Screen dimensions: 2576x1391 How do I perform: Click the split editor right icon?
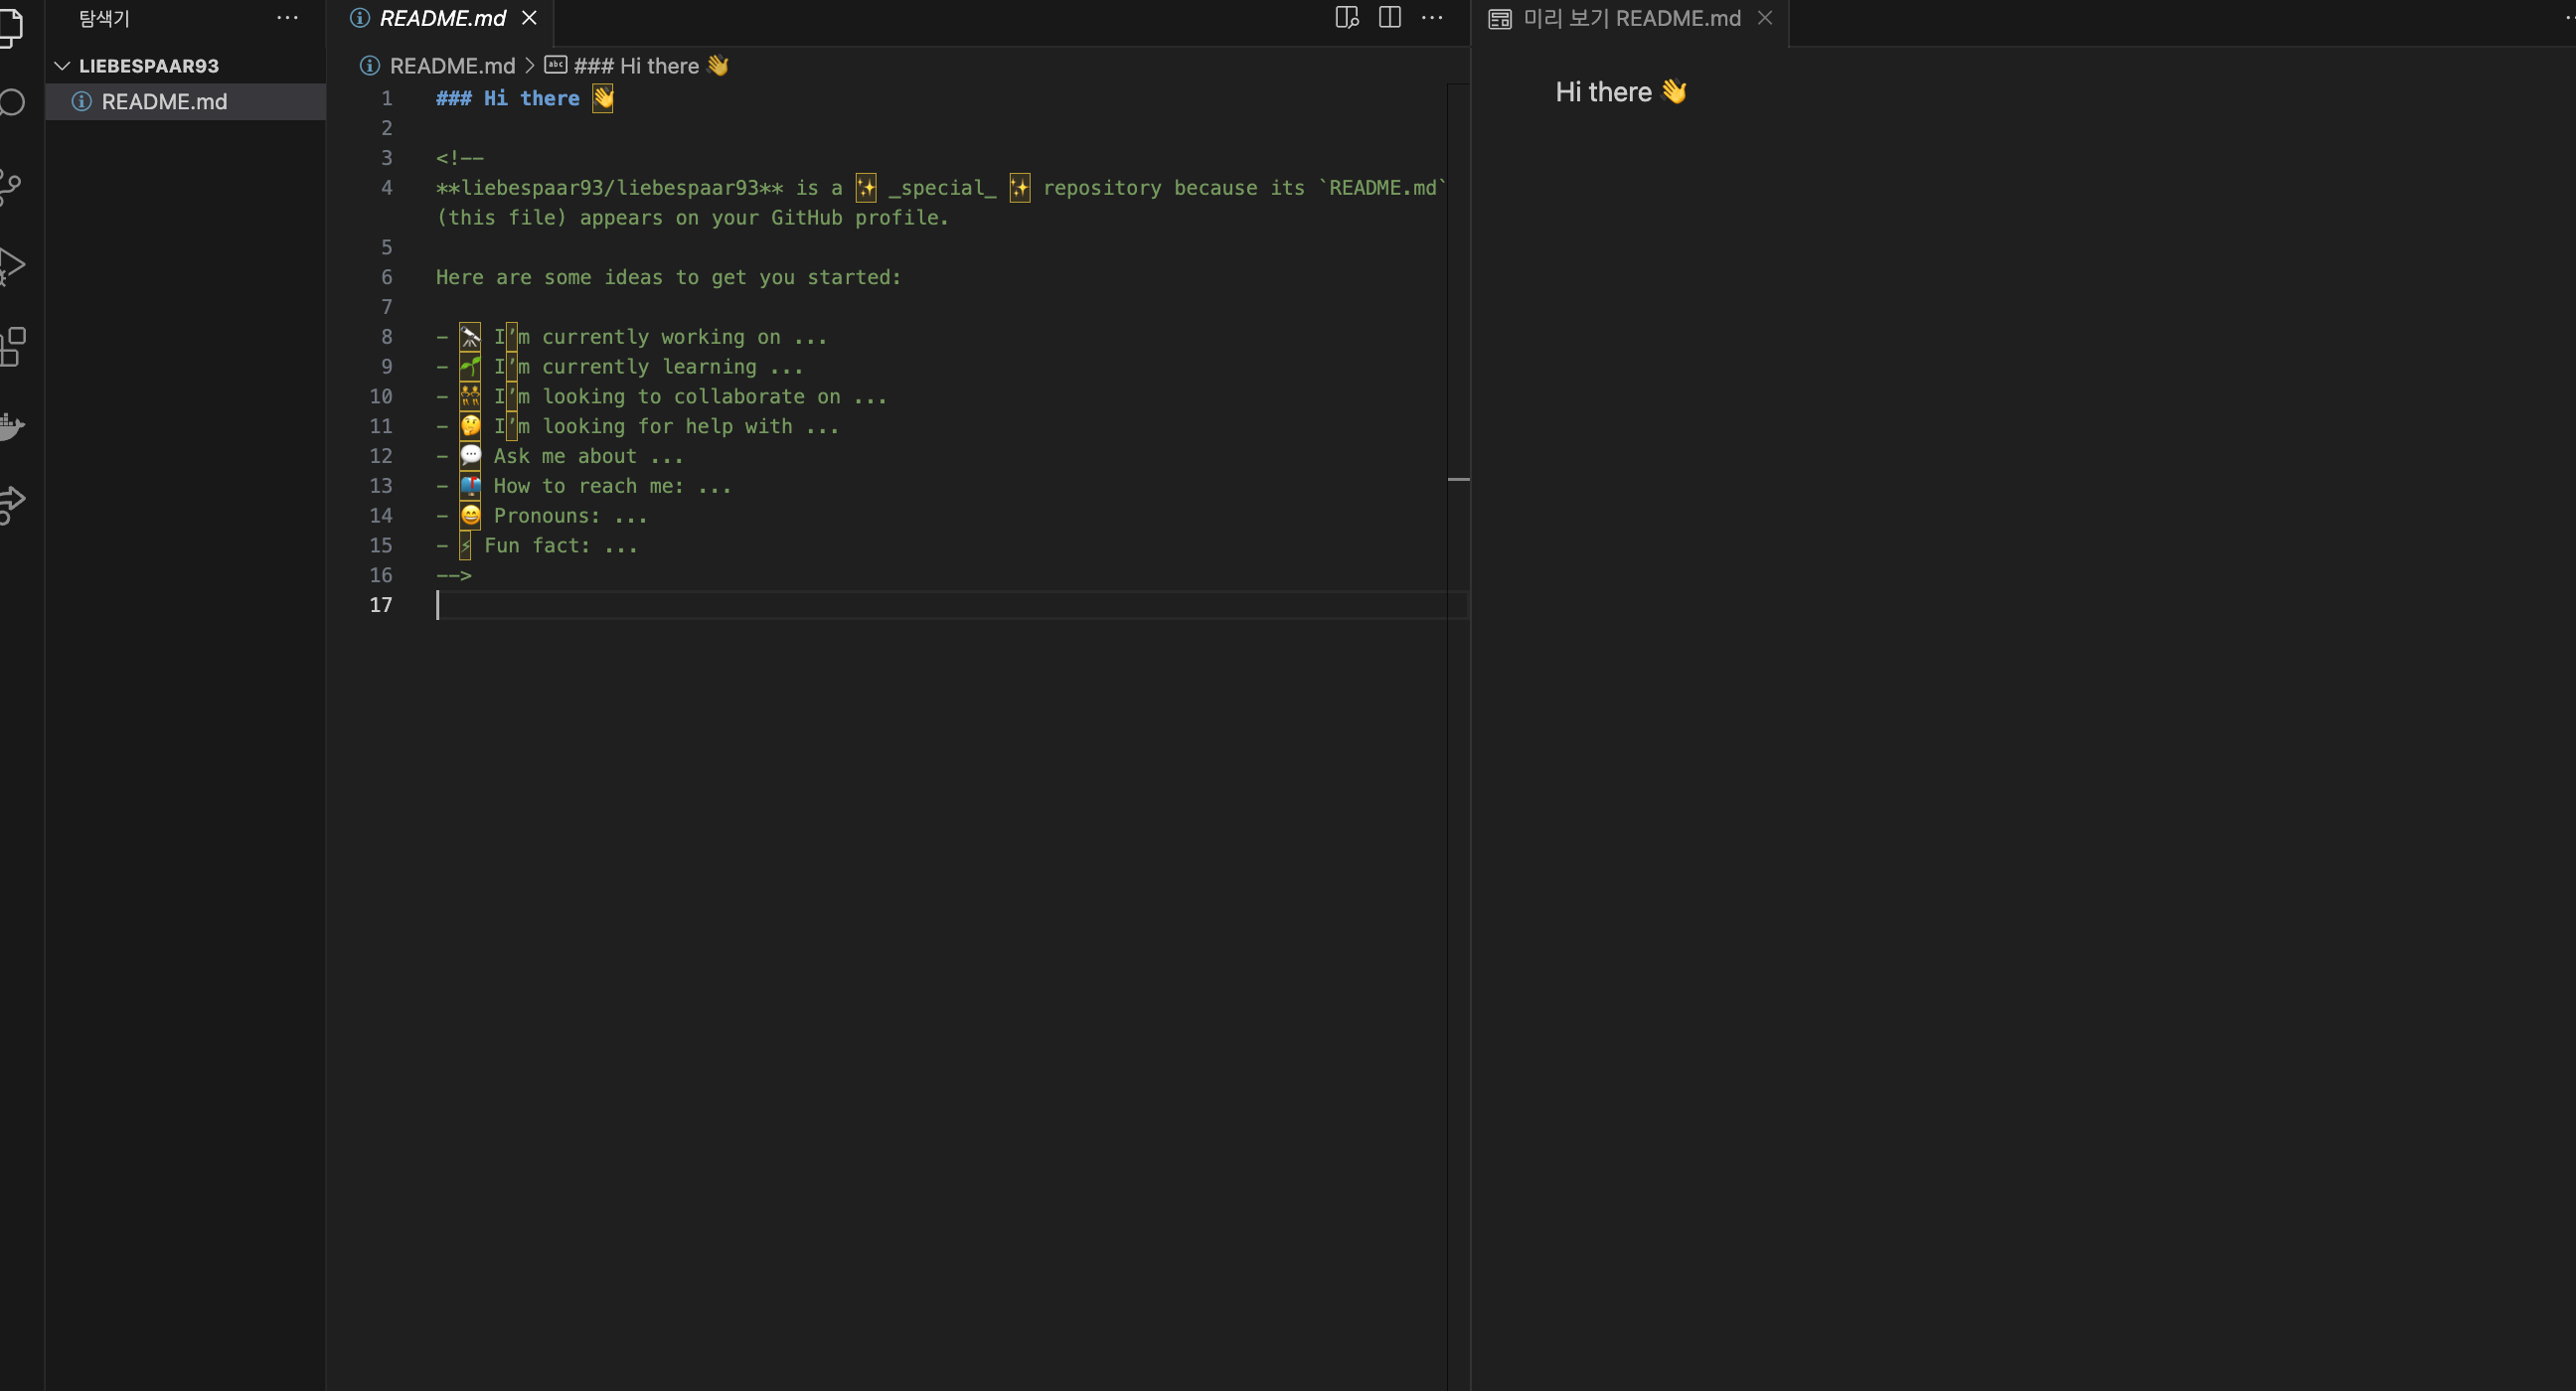tap(1389, 18)
